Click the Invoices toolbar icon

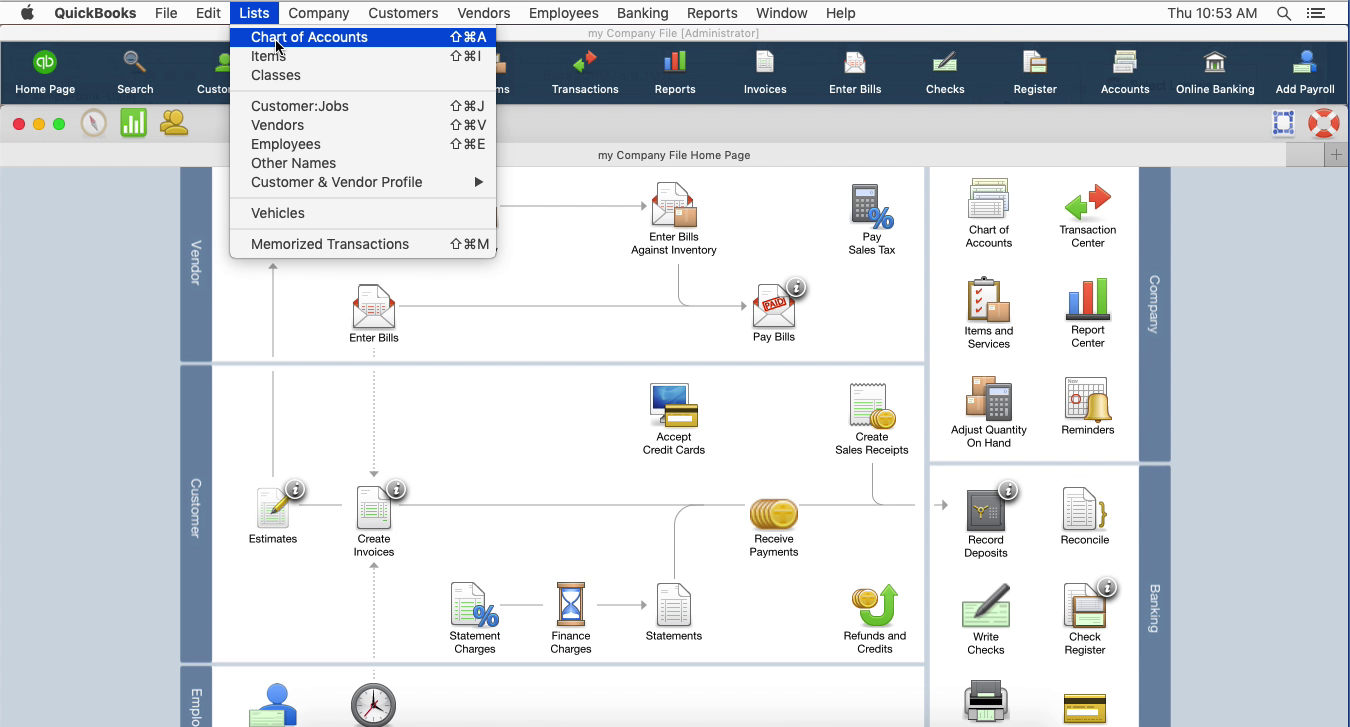pos(765,72)
